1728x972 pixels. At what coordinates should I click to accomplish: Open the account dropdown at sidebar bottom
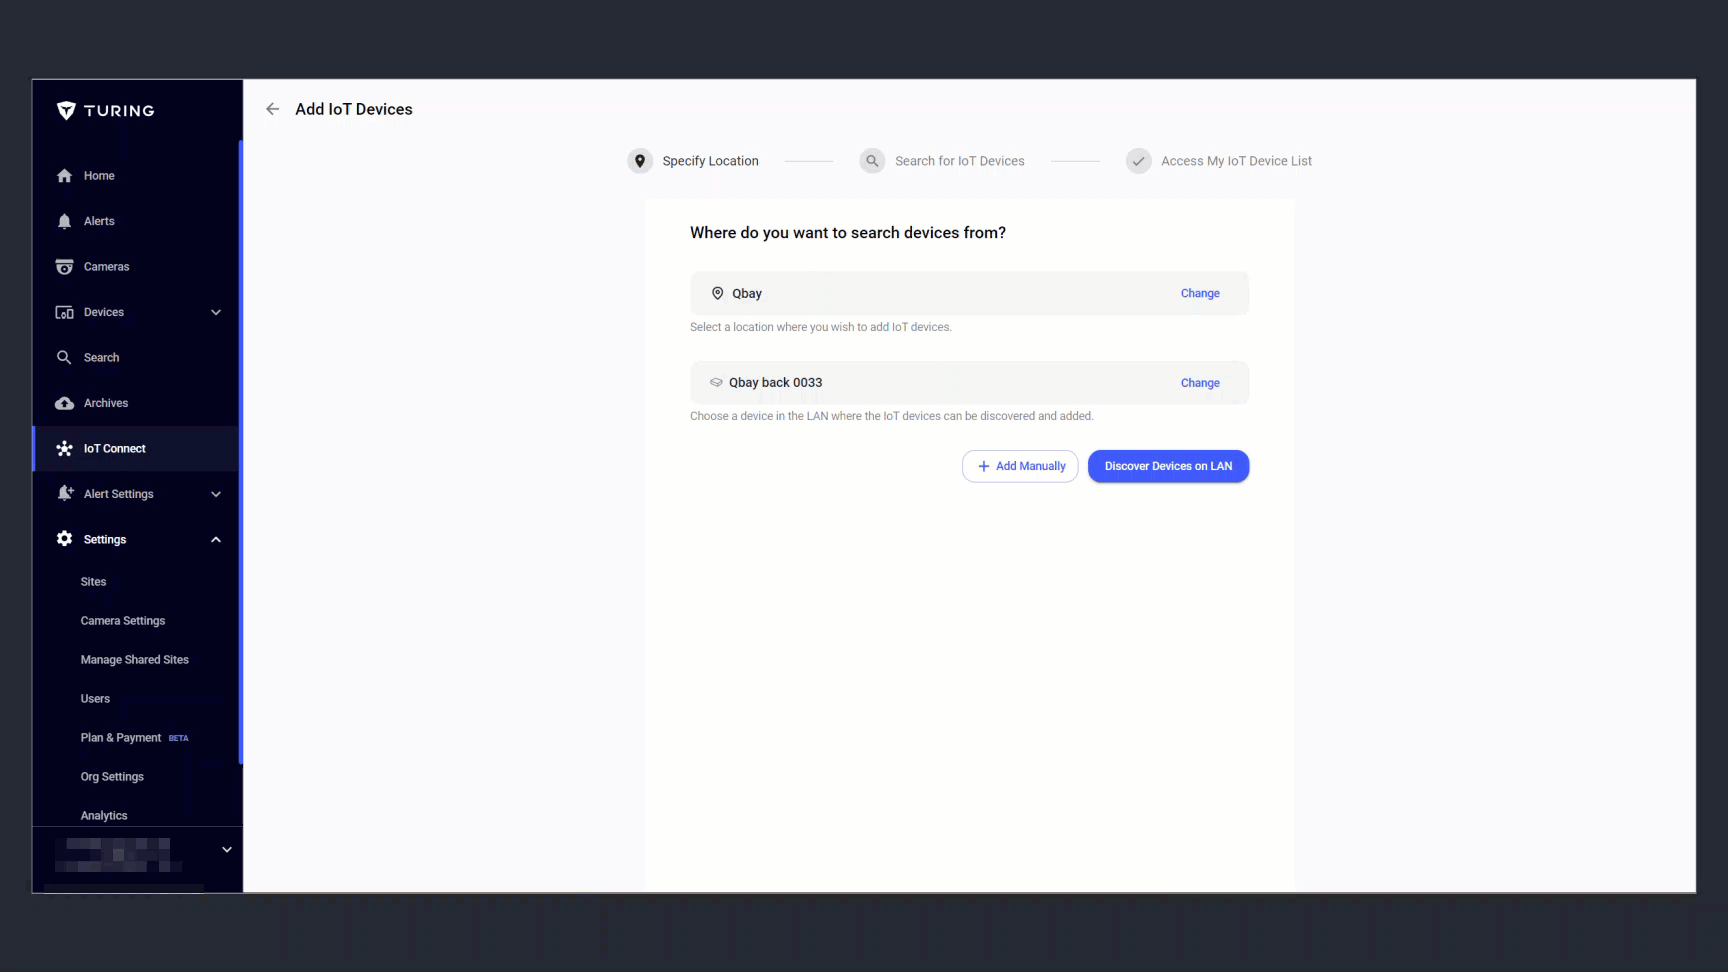pyautogui.click(x=227, y=850)
